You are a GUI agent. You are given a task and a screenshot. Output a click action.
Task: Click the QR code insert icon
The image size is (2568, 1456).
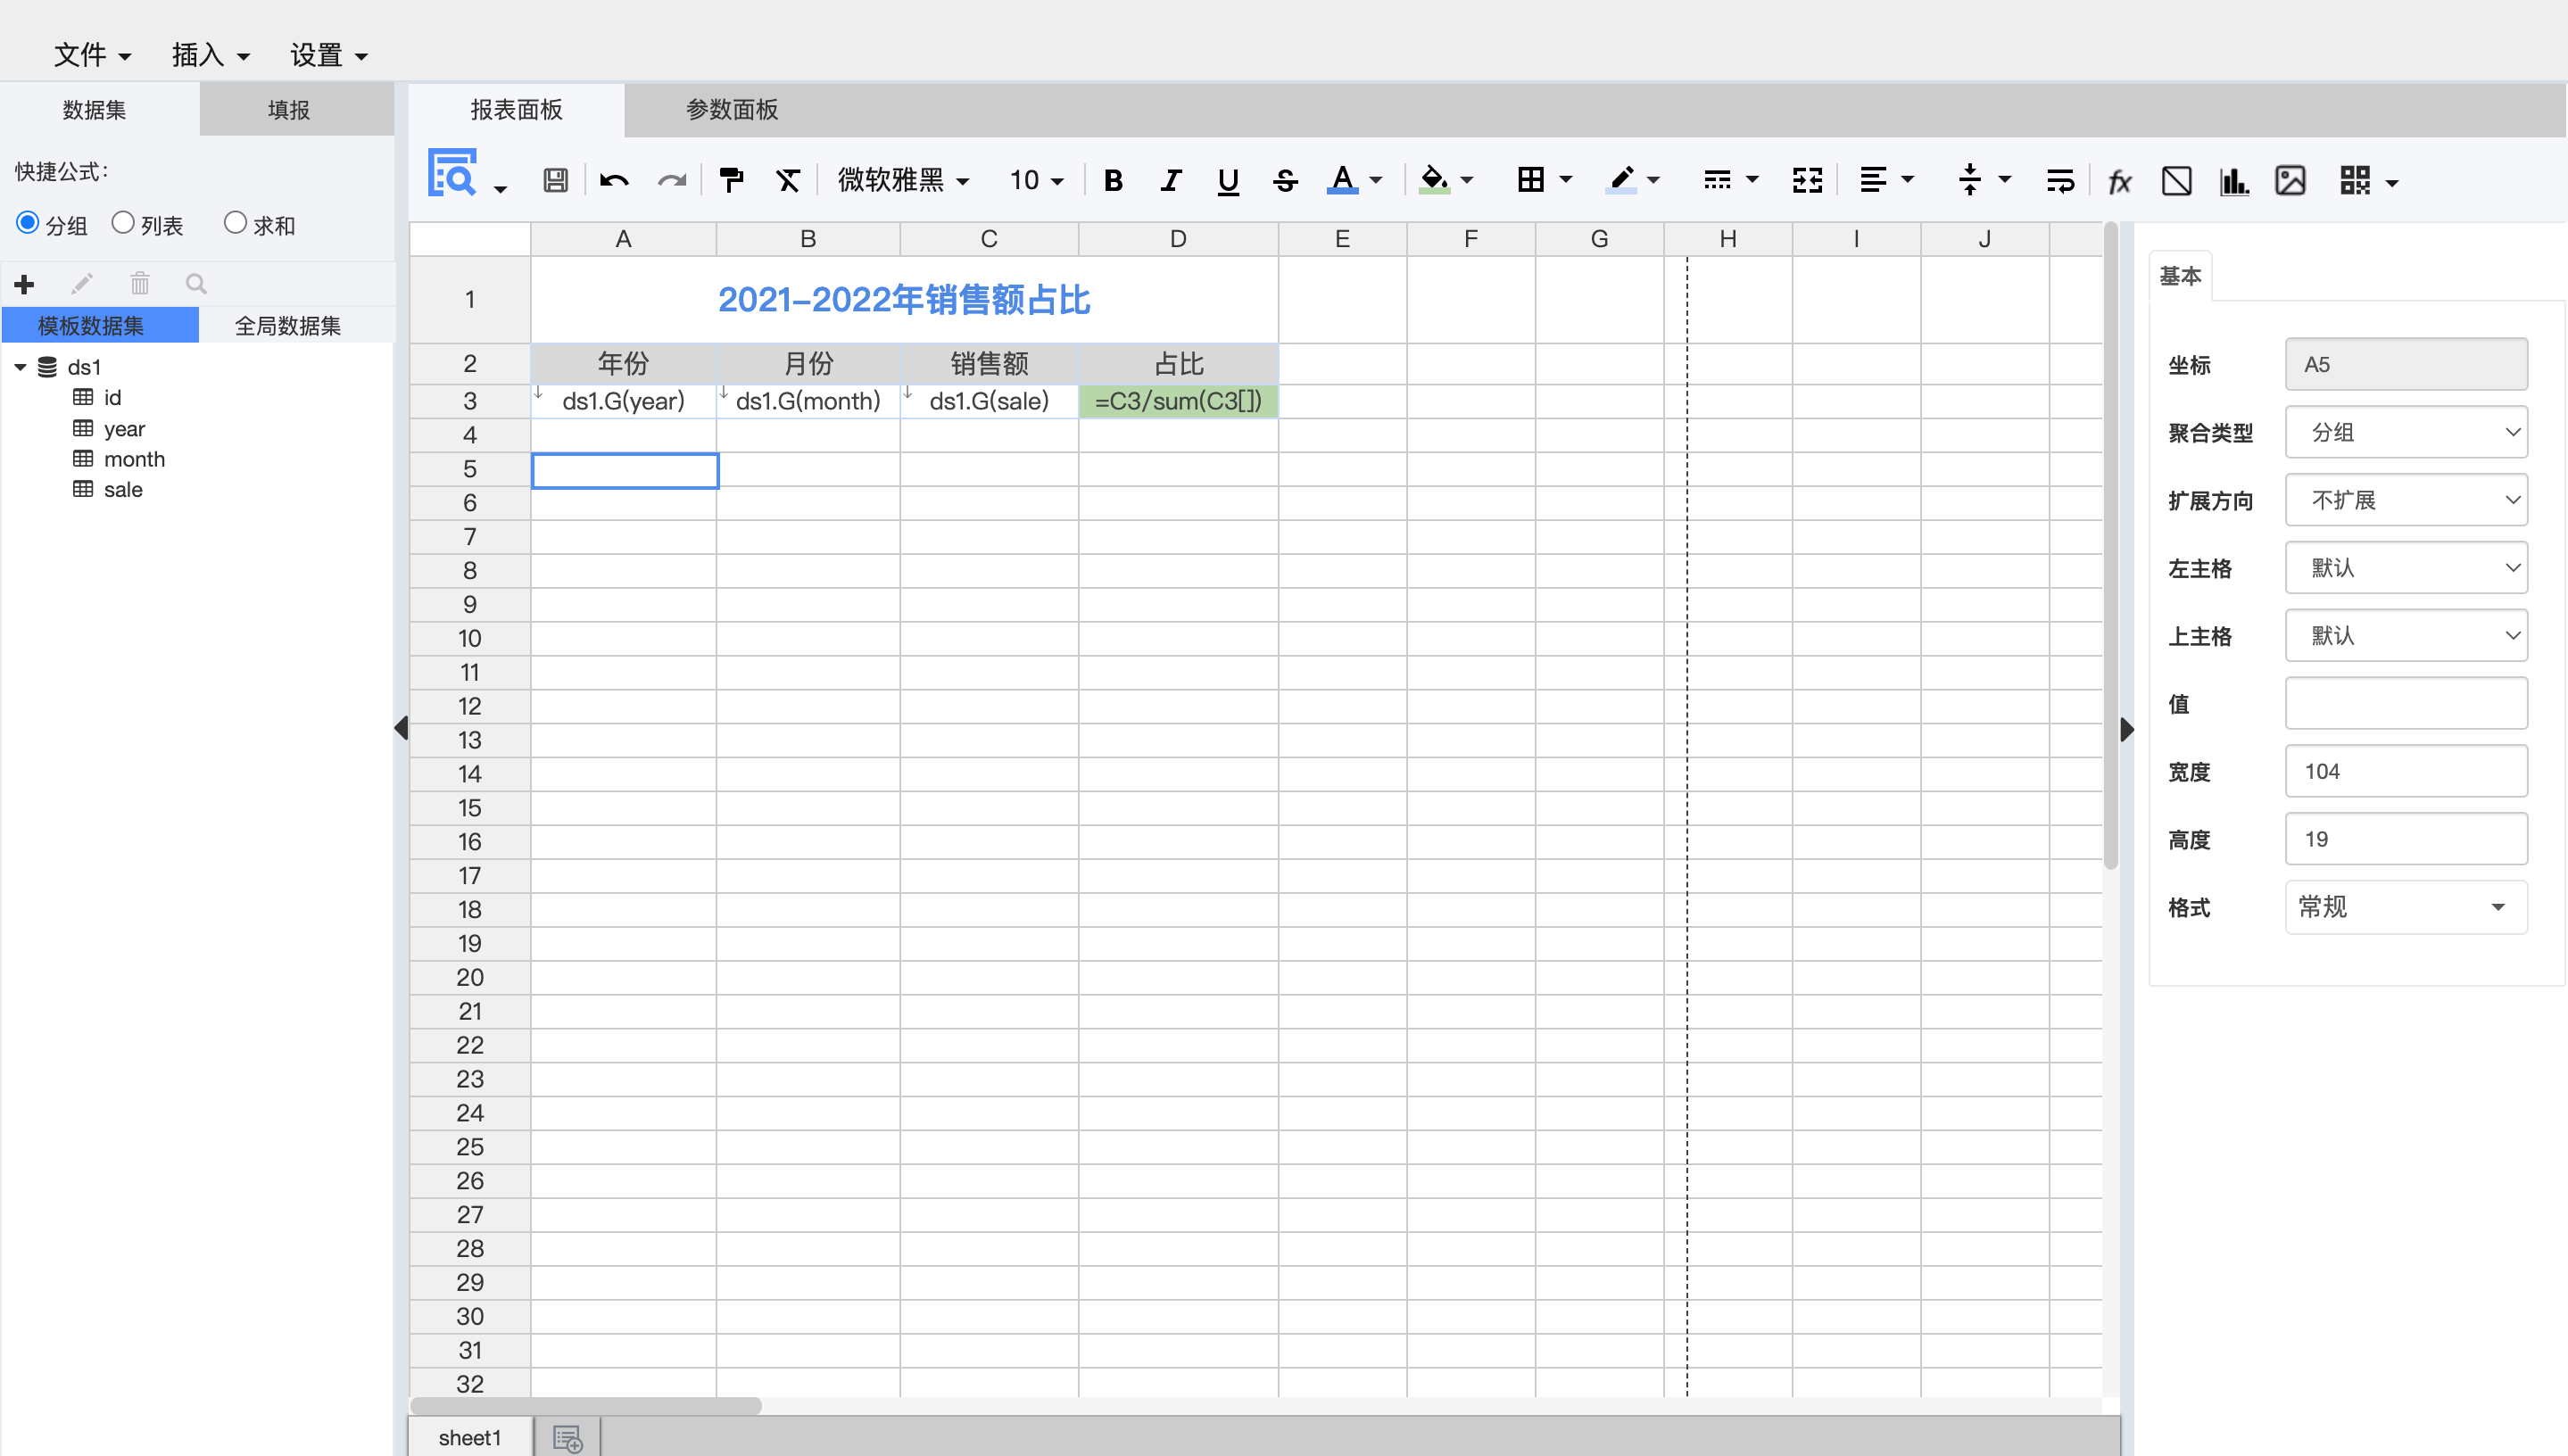pyautogui.click(x=2354, y=181)
